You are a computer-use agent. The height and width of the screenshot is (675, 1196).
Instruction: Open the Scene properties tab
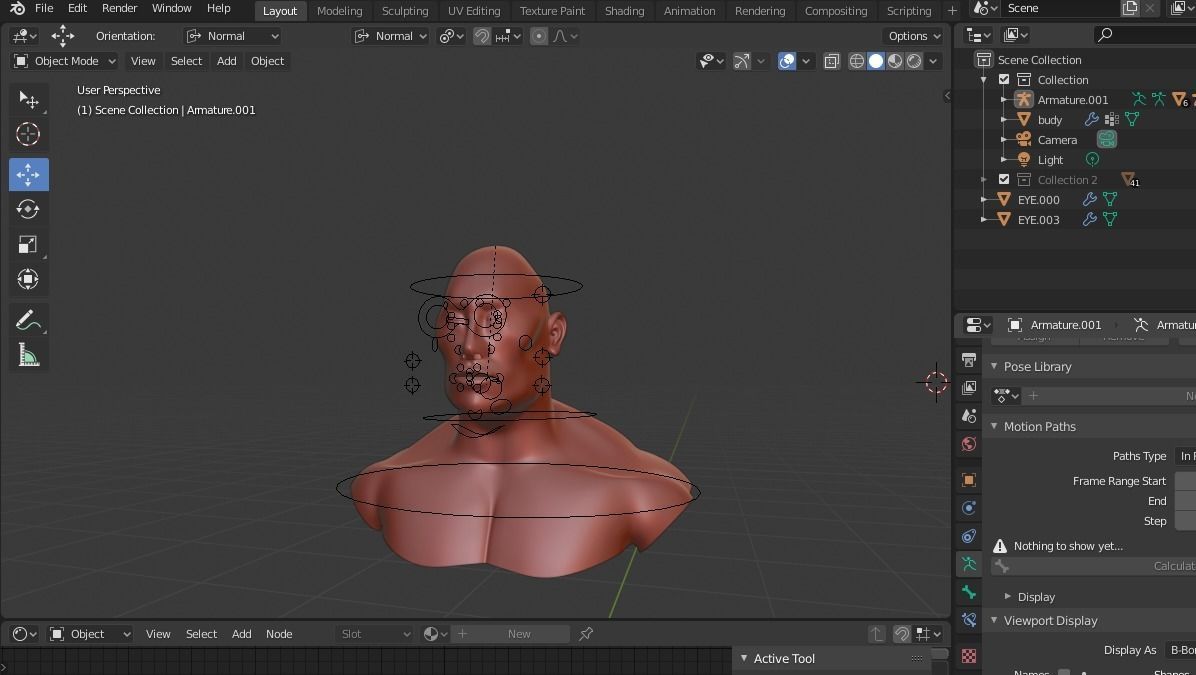point(969,416)
